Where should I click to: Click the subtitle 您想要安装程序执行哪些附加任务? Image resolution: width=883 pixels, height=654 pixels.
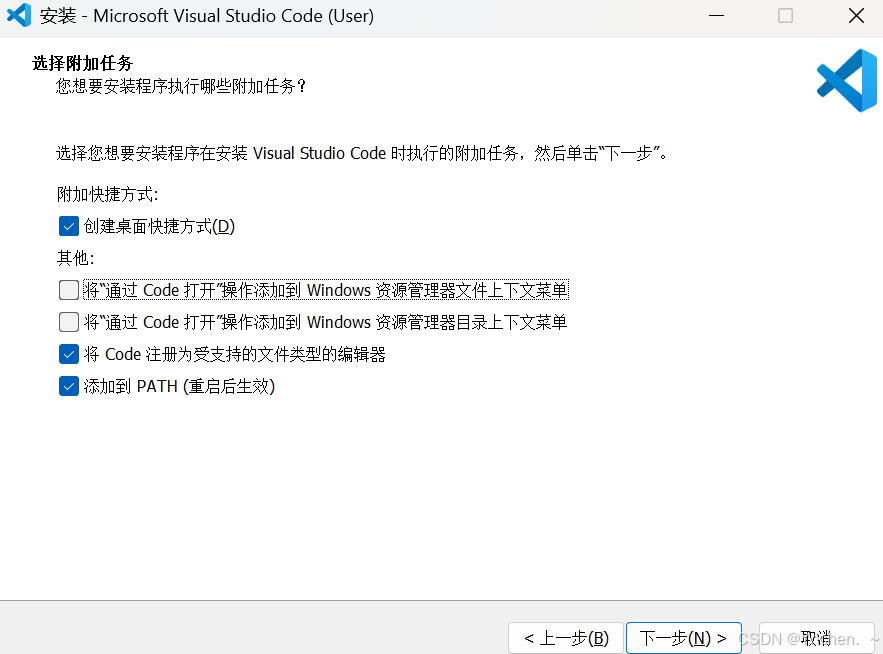(x=181, y=86)
